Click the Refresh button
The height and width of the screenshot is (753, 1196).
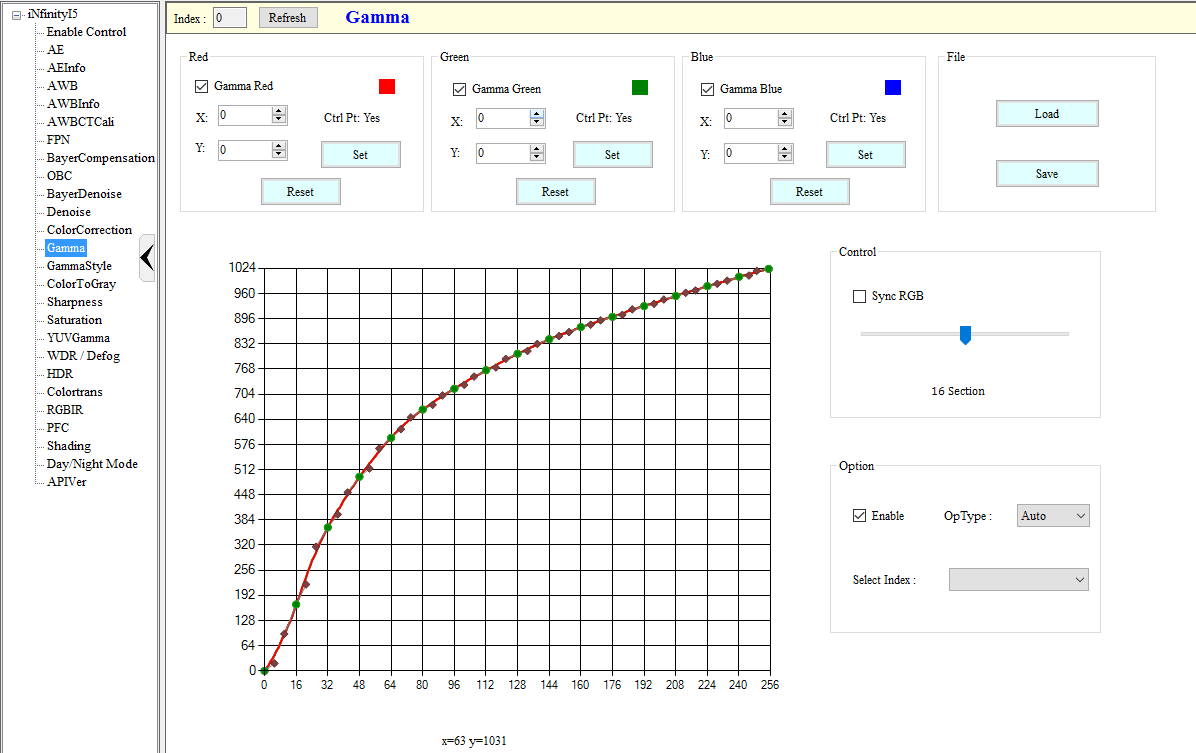[x=288, y=17]
